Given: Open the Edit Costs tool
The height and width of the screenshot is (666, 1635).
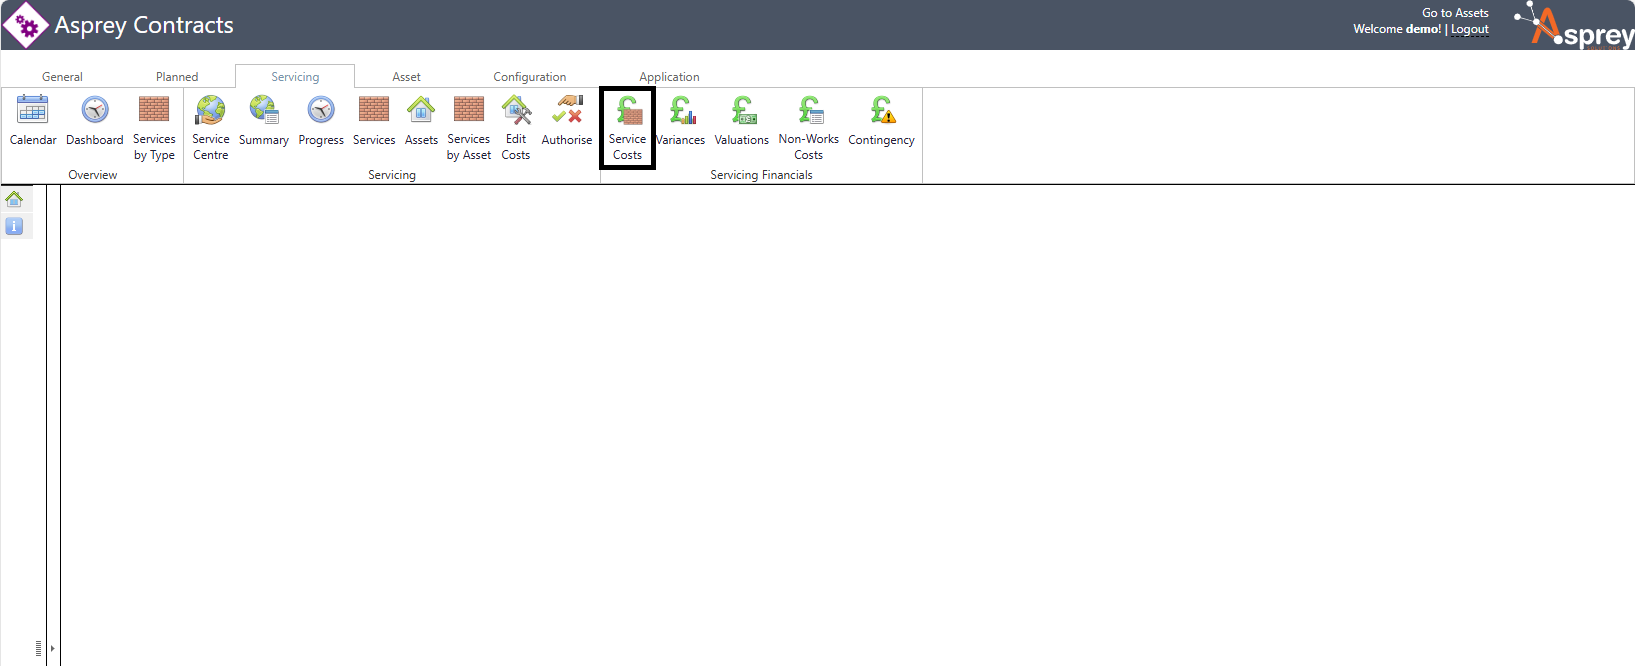Looking at the screenshot, I should click(x=516, y=110).
